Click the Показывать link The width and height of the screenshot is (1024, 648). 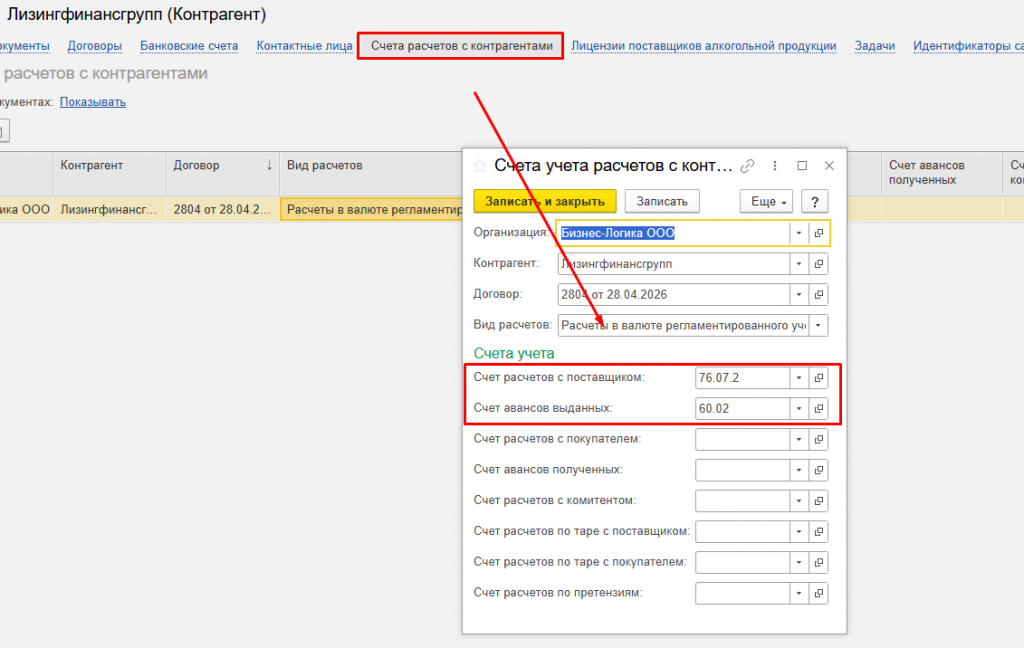93,102
